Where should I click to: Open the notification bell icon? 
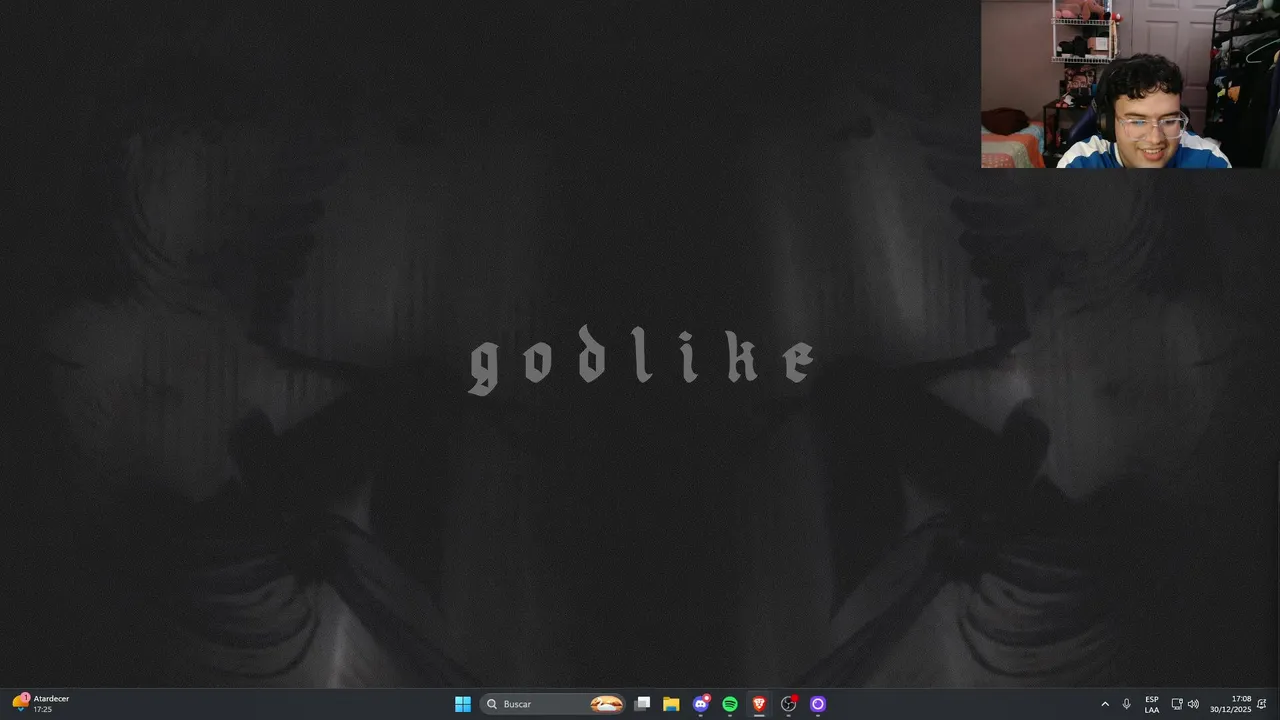[x=1262, y=704]
